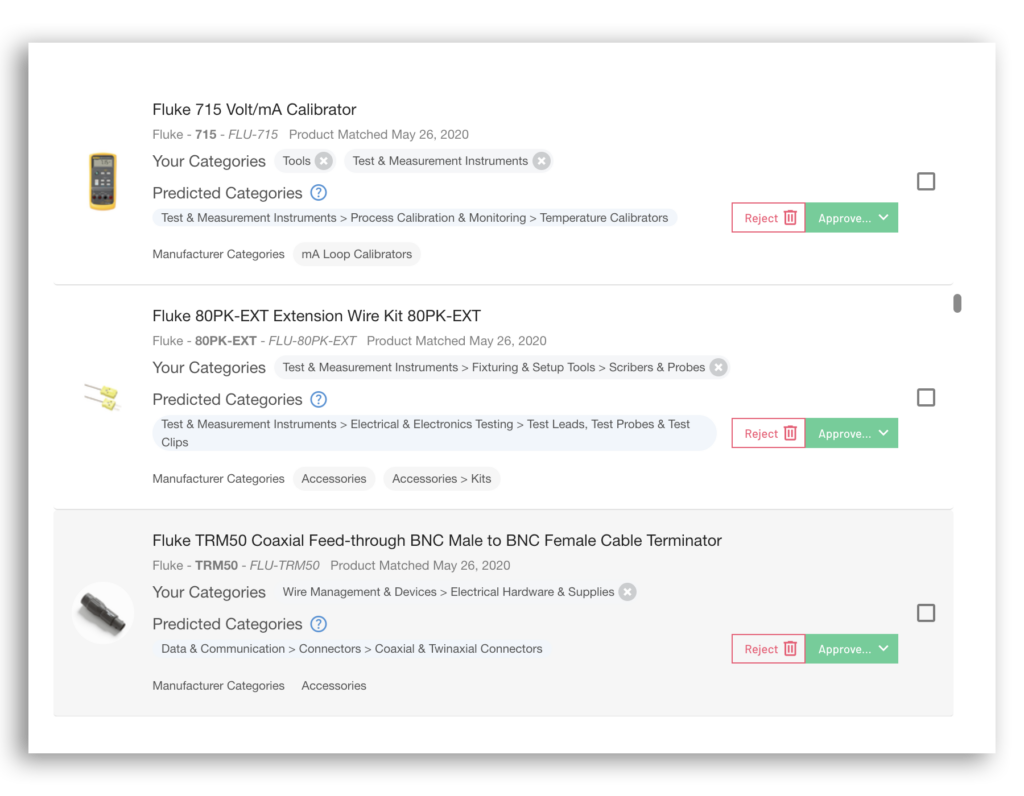Image resolution: width=1024 pixels, height=796 pixels.
Task: Check the TRM50 Cable Terminator checkbox
Action: click(x=926, y=613)
